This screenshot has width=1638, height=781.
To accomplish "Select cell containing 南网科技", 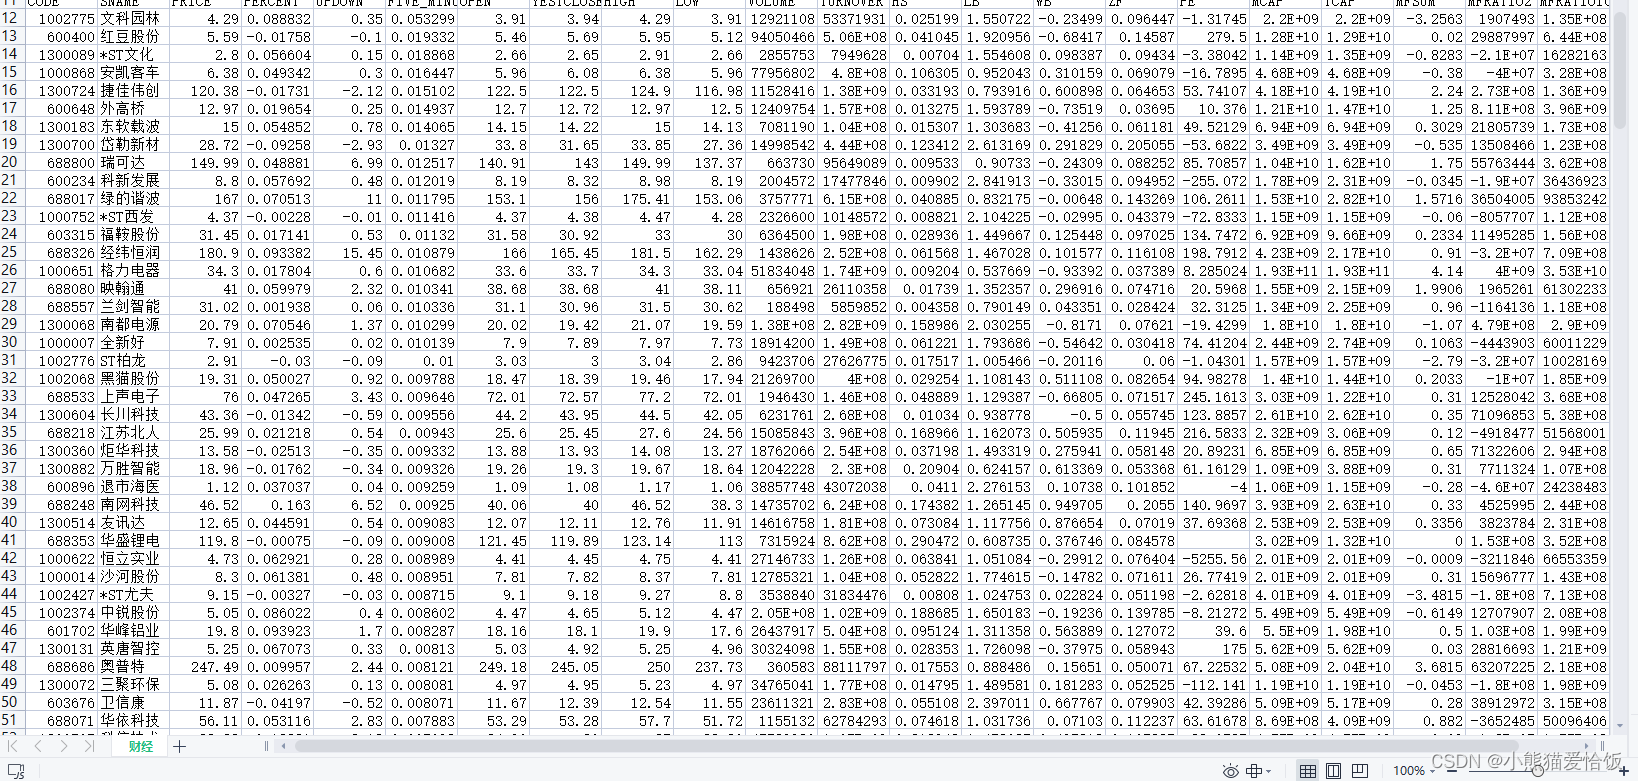I will click(x=133, y=504).
